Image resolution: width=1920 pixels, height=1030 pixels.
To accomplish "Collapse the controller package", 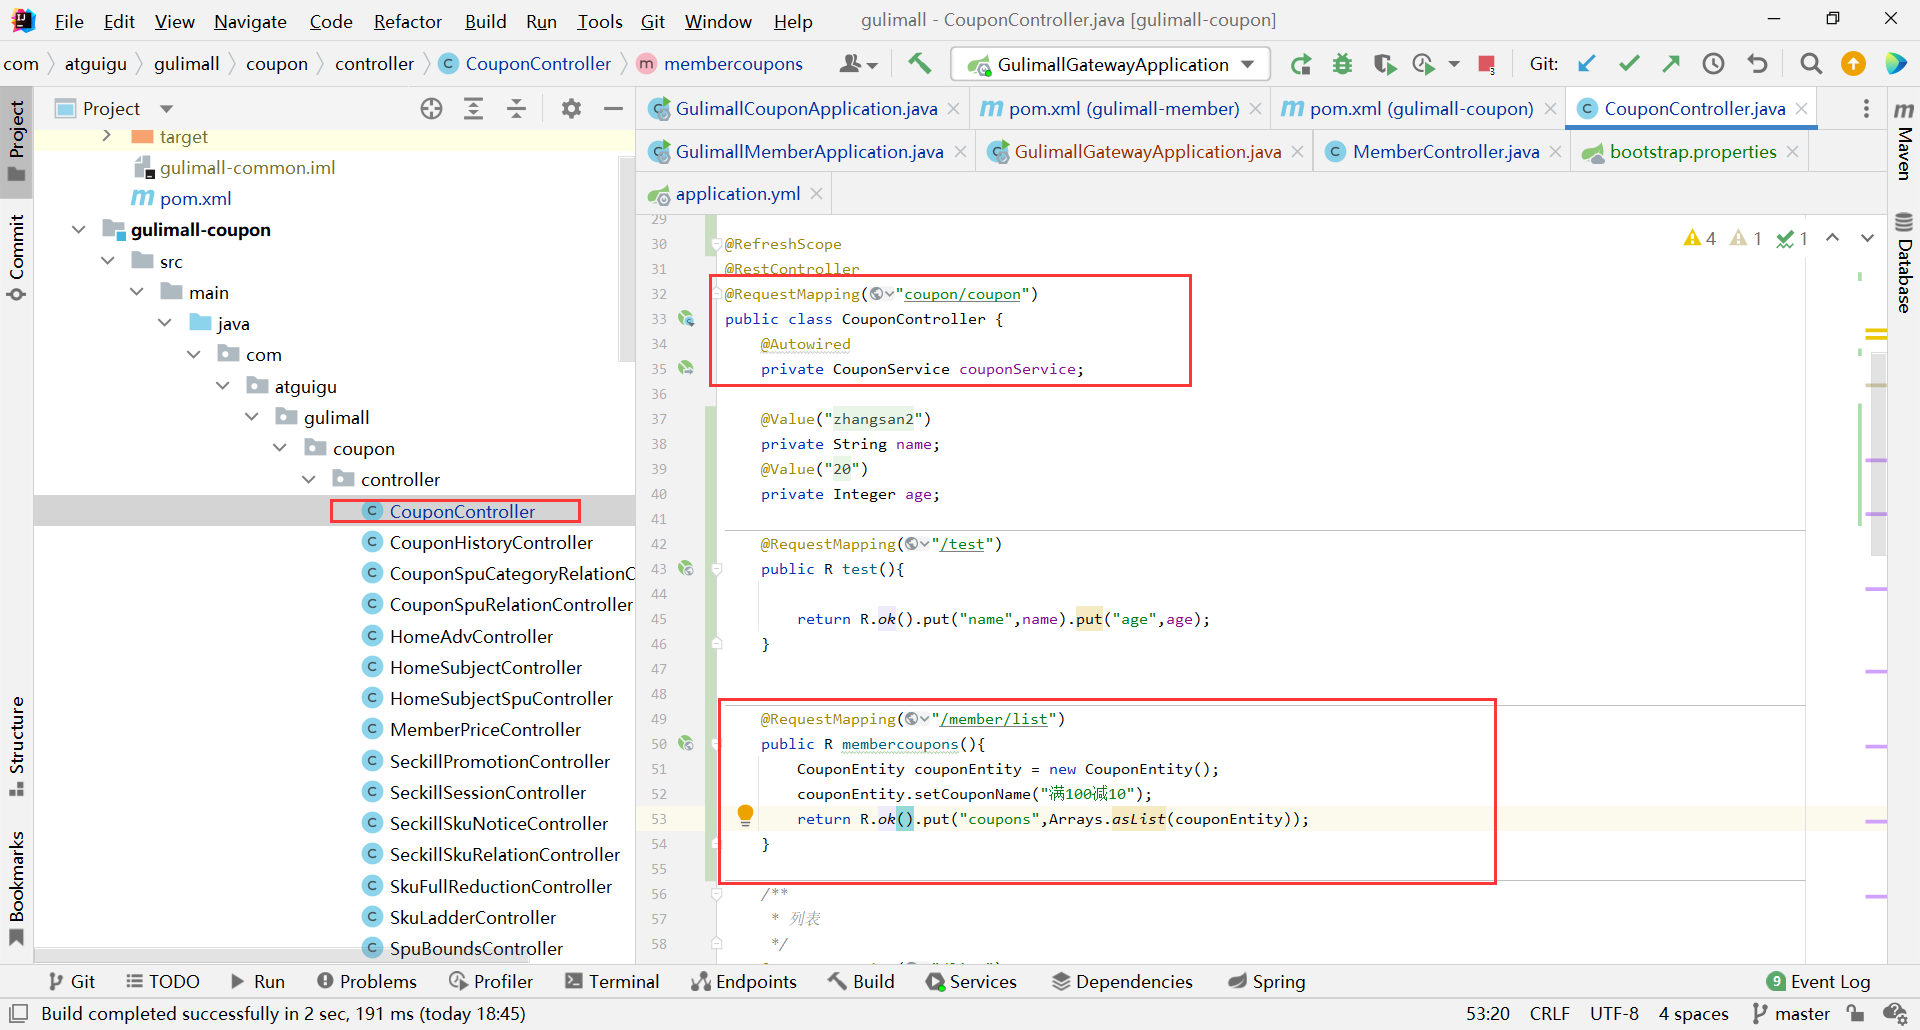I will point(309,480).
